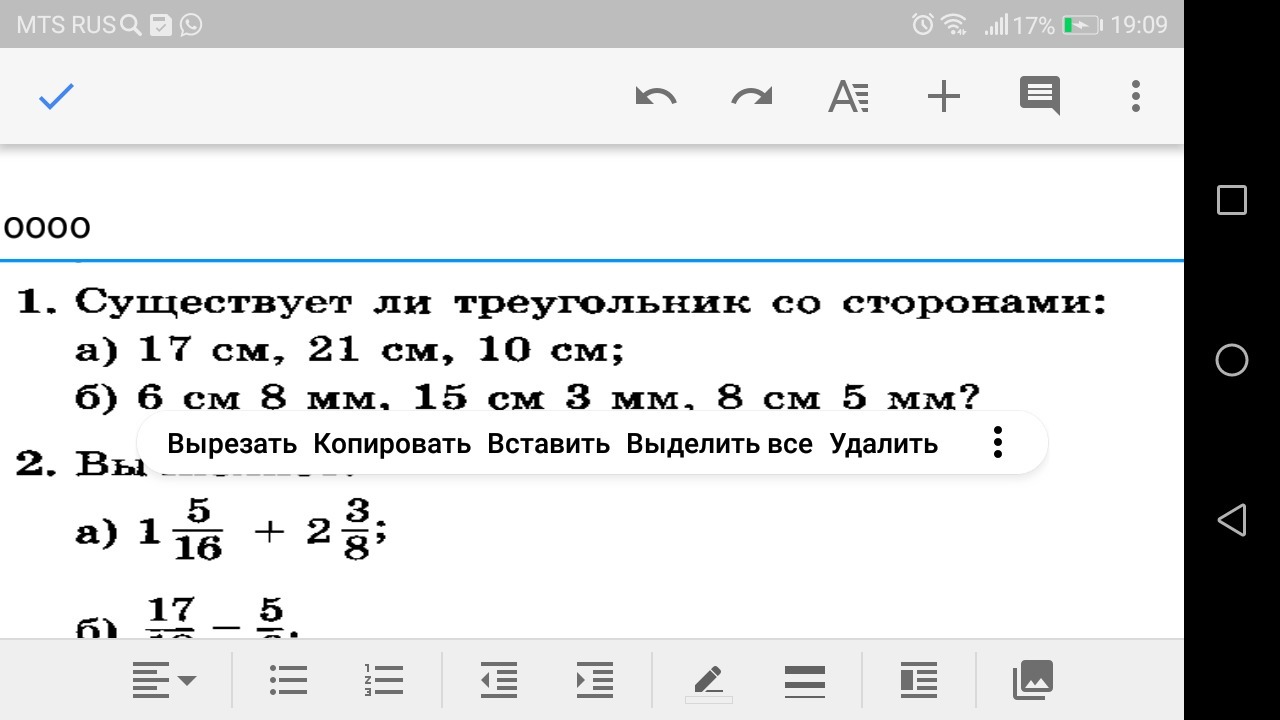The image size is (1280, 720).
Task: Select Выделить все from the context menu
Action: coord(718,443)
